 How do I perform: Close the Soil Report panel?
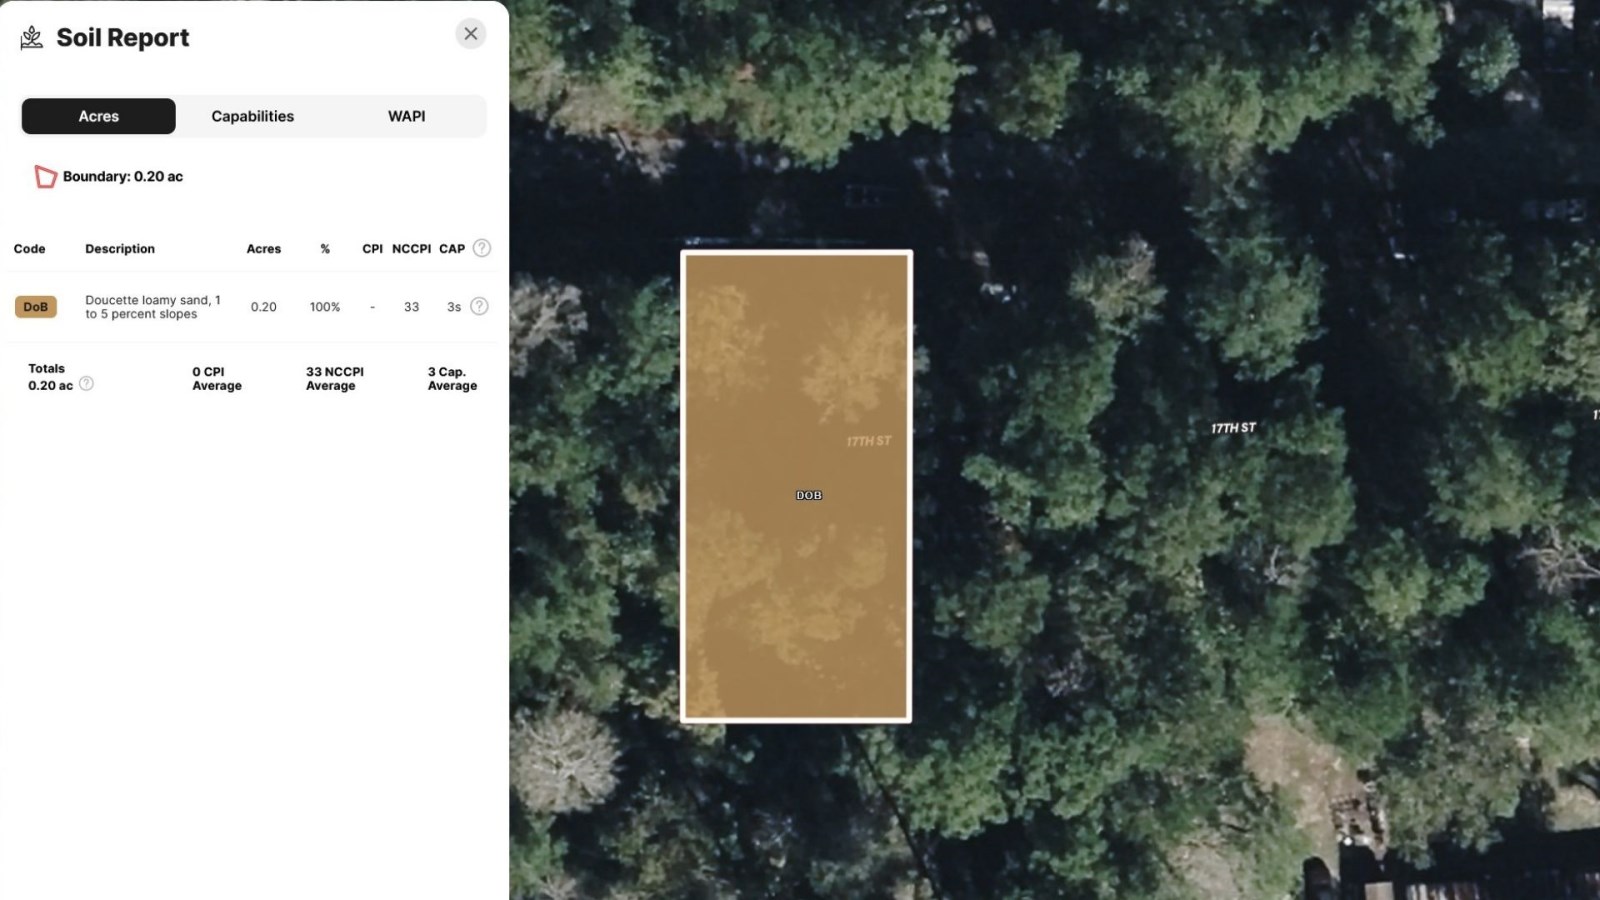pos(471,34)
